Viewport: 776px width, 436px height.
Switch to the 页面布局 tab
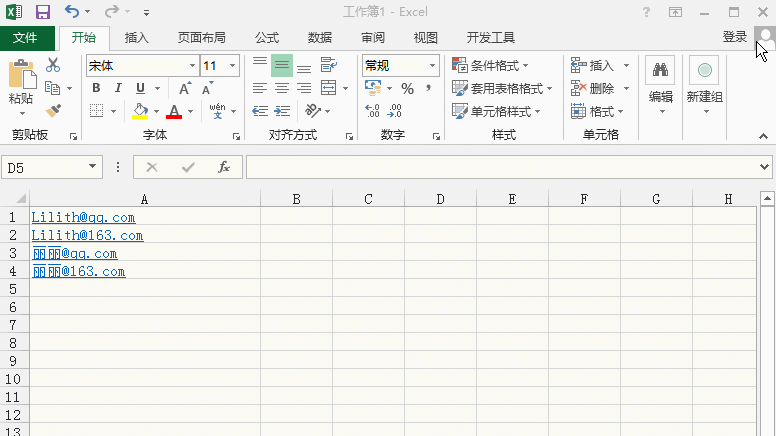(201, 38)
